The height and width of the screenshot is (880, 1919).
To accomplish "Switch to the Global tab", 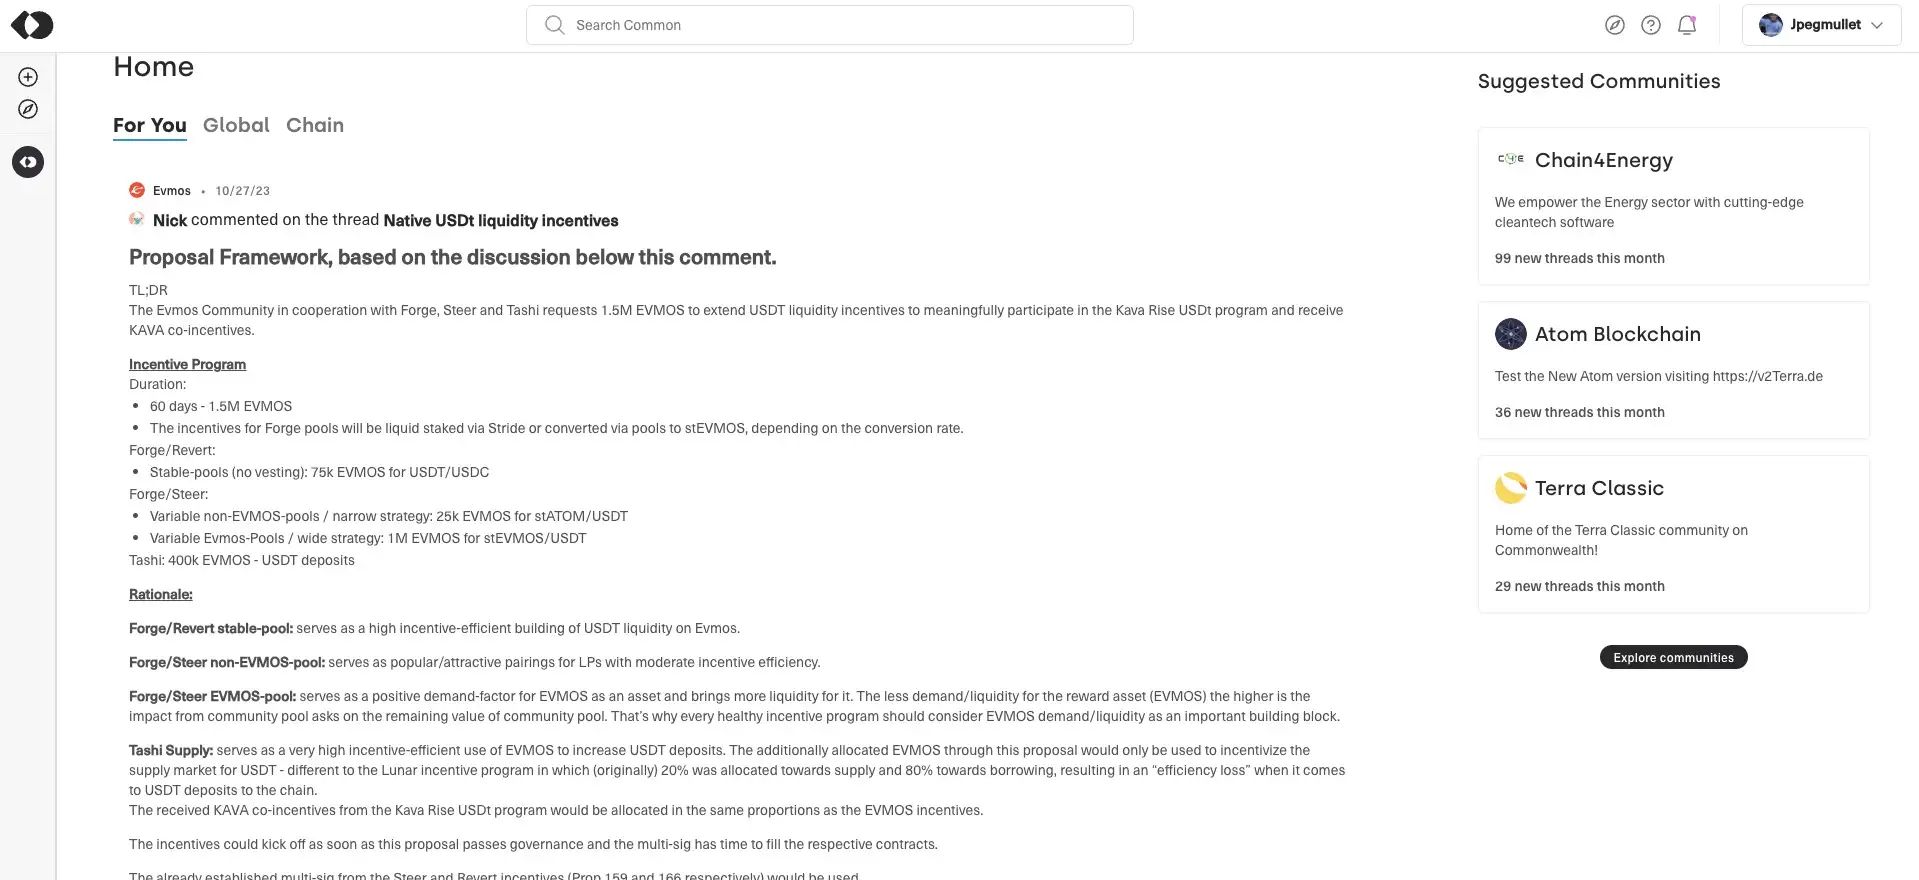I will pos(236,125).
